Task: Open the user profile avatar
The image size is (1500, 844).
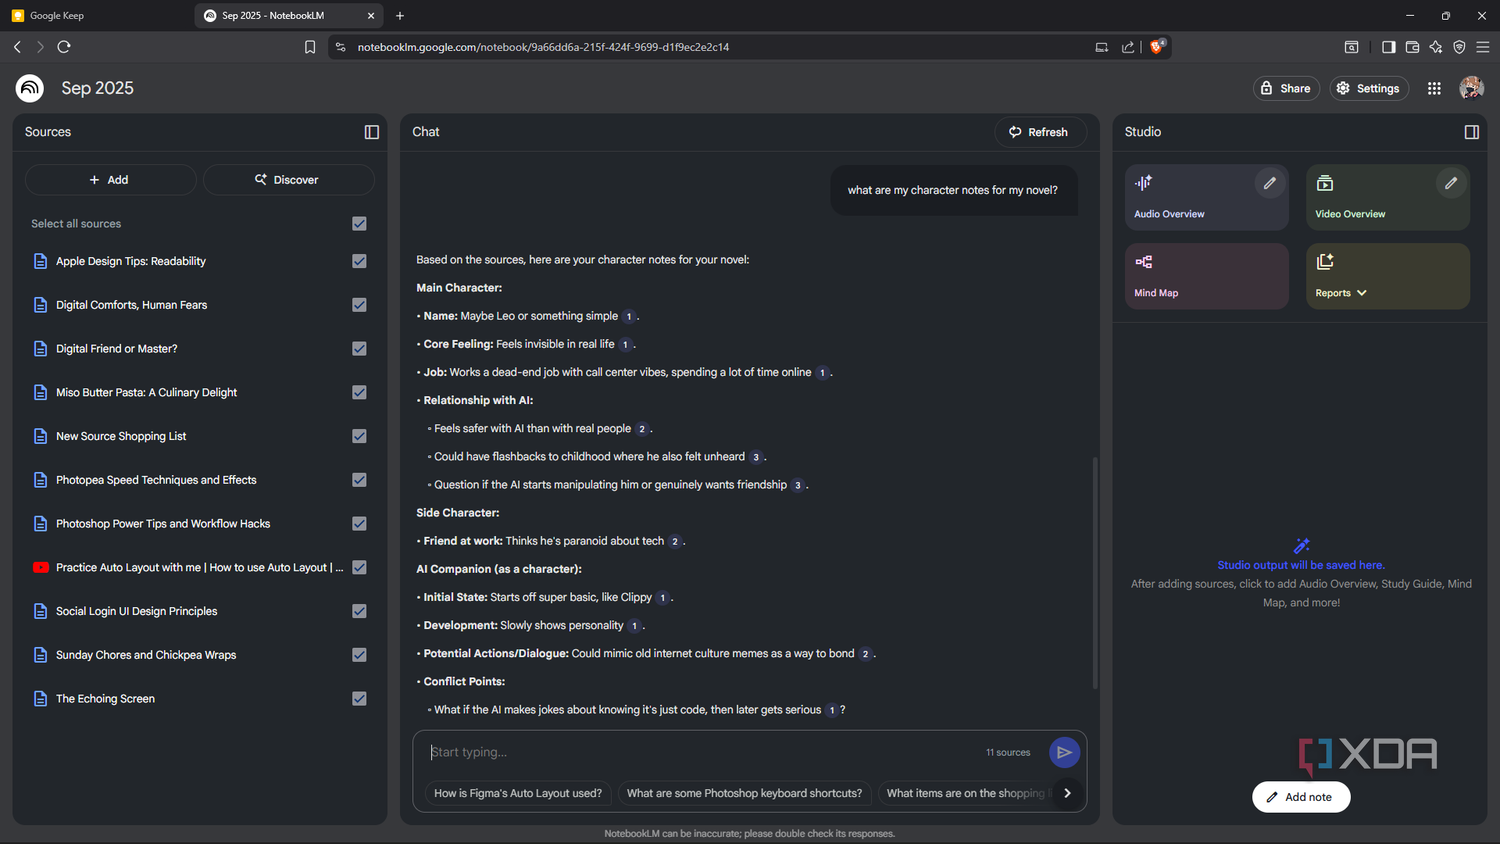Action: (1471, 88)
